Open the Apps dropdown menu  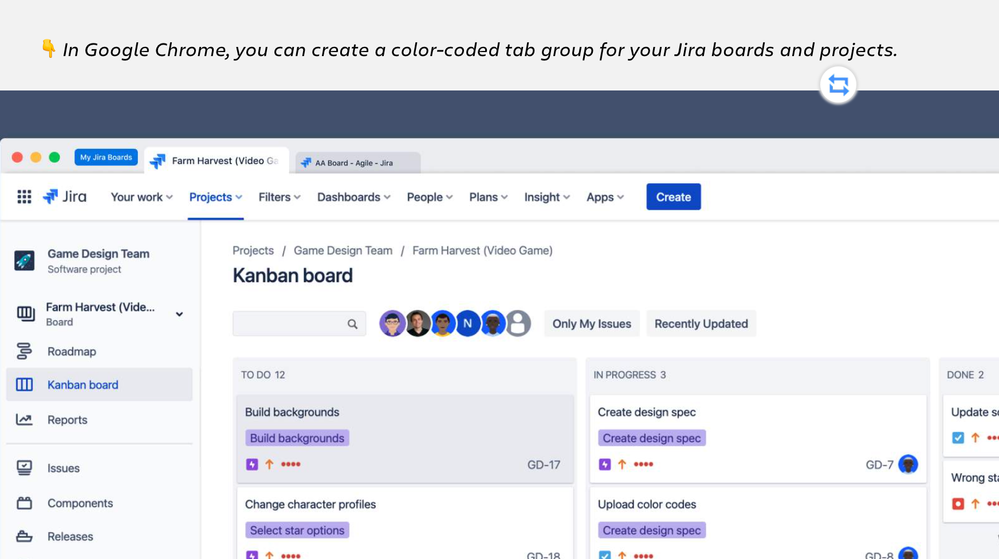click(x=605, y=197)
